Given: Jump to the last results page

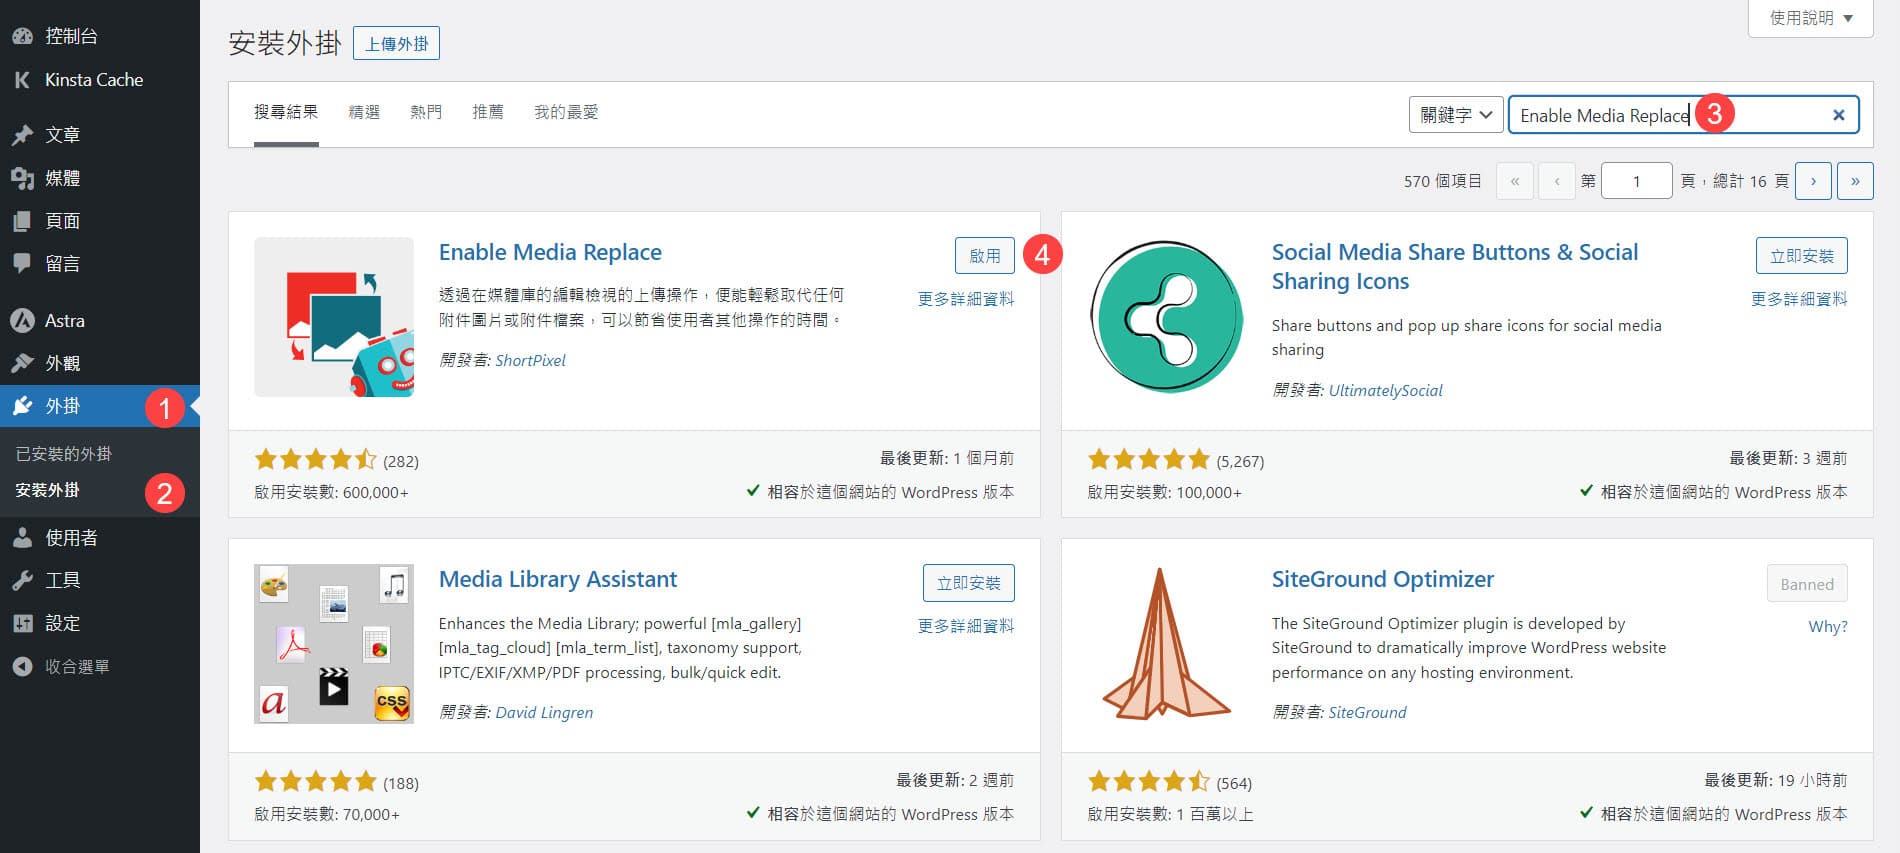Looking at the screenshot, I should pos(1855,181).
